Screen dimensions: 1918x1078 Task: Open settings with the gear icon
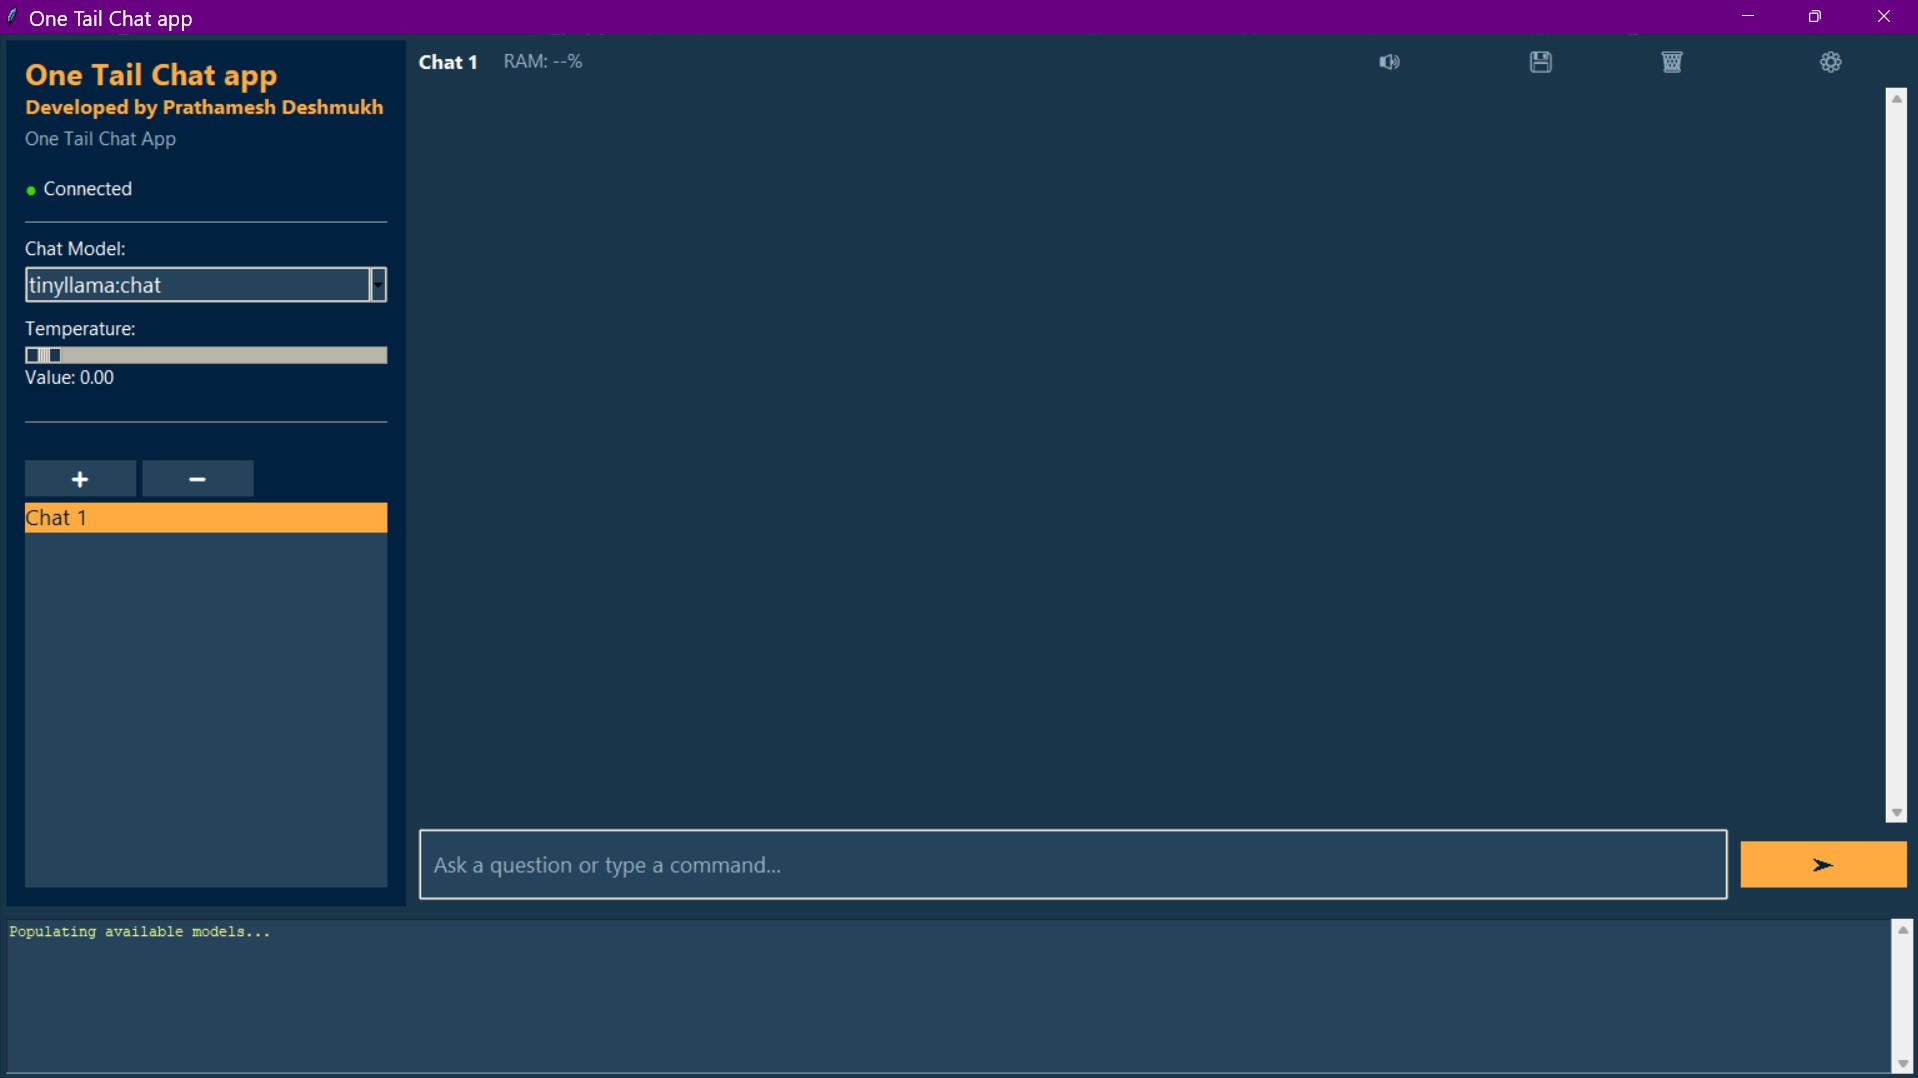(x=1831, y=62)
